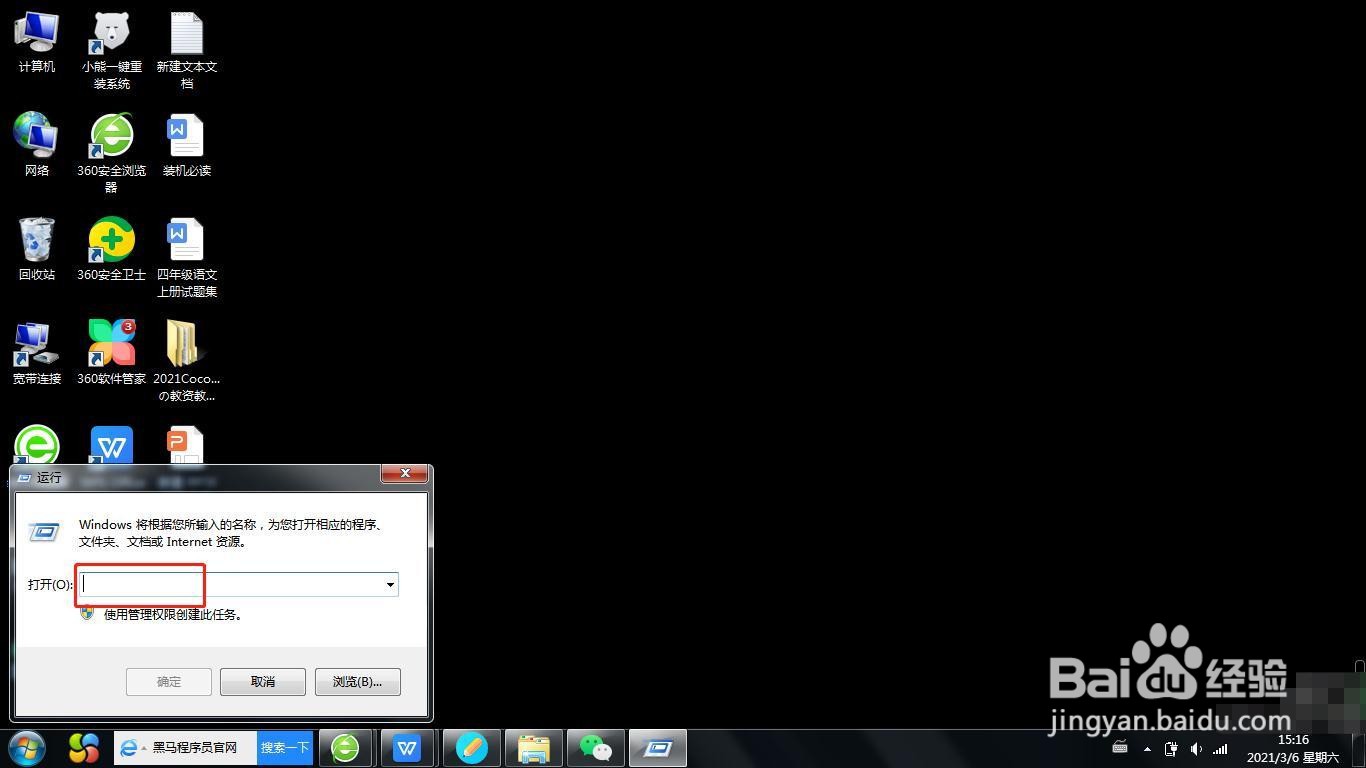Click the Show desktop strip at the taskbar end
1366x768 pixels.
coord(1358,748)
